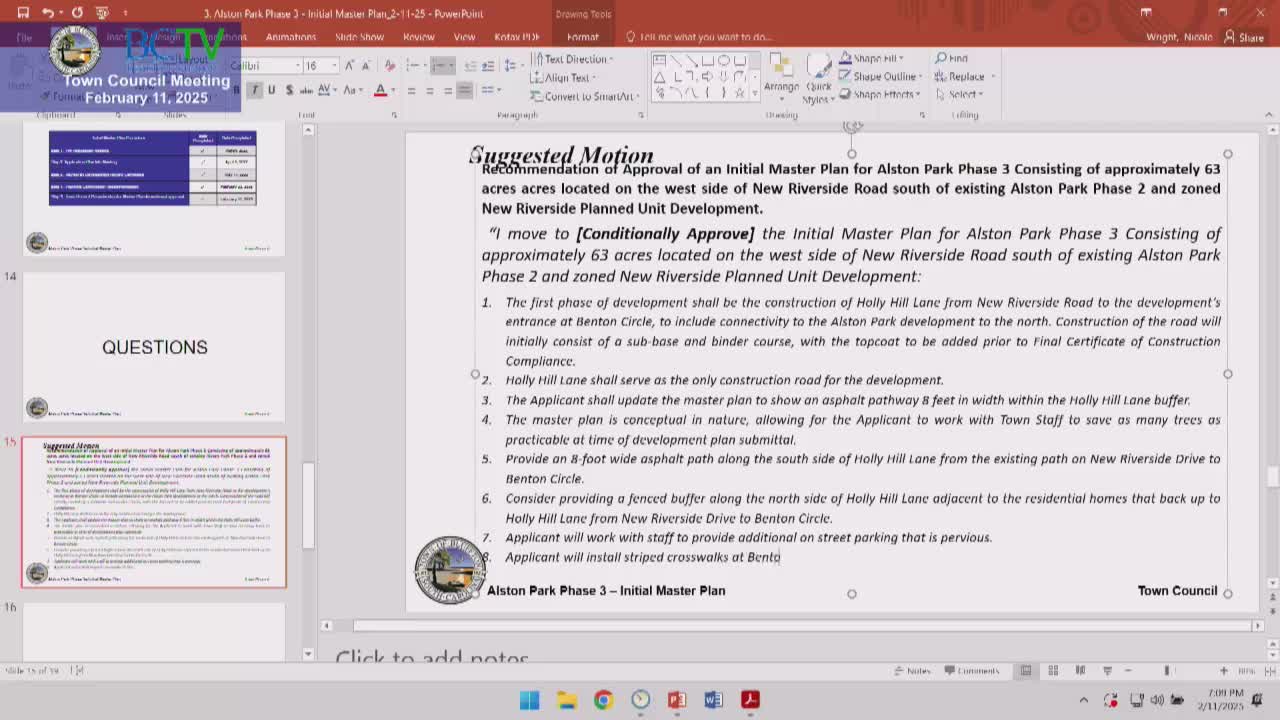Toggle underline formatting
1280x720 pixels.
[271, 90]
